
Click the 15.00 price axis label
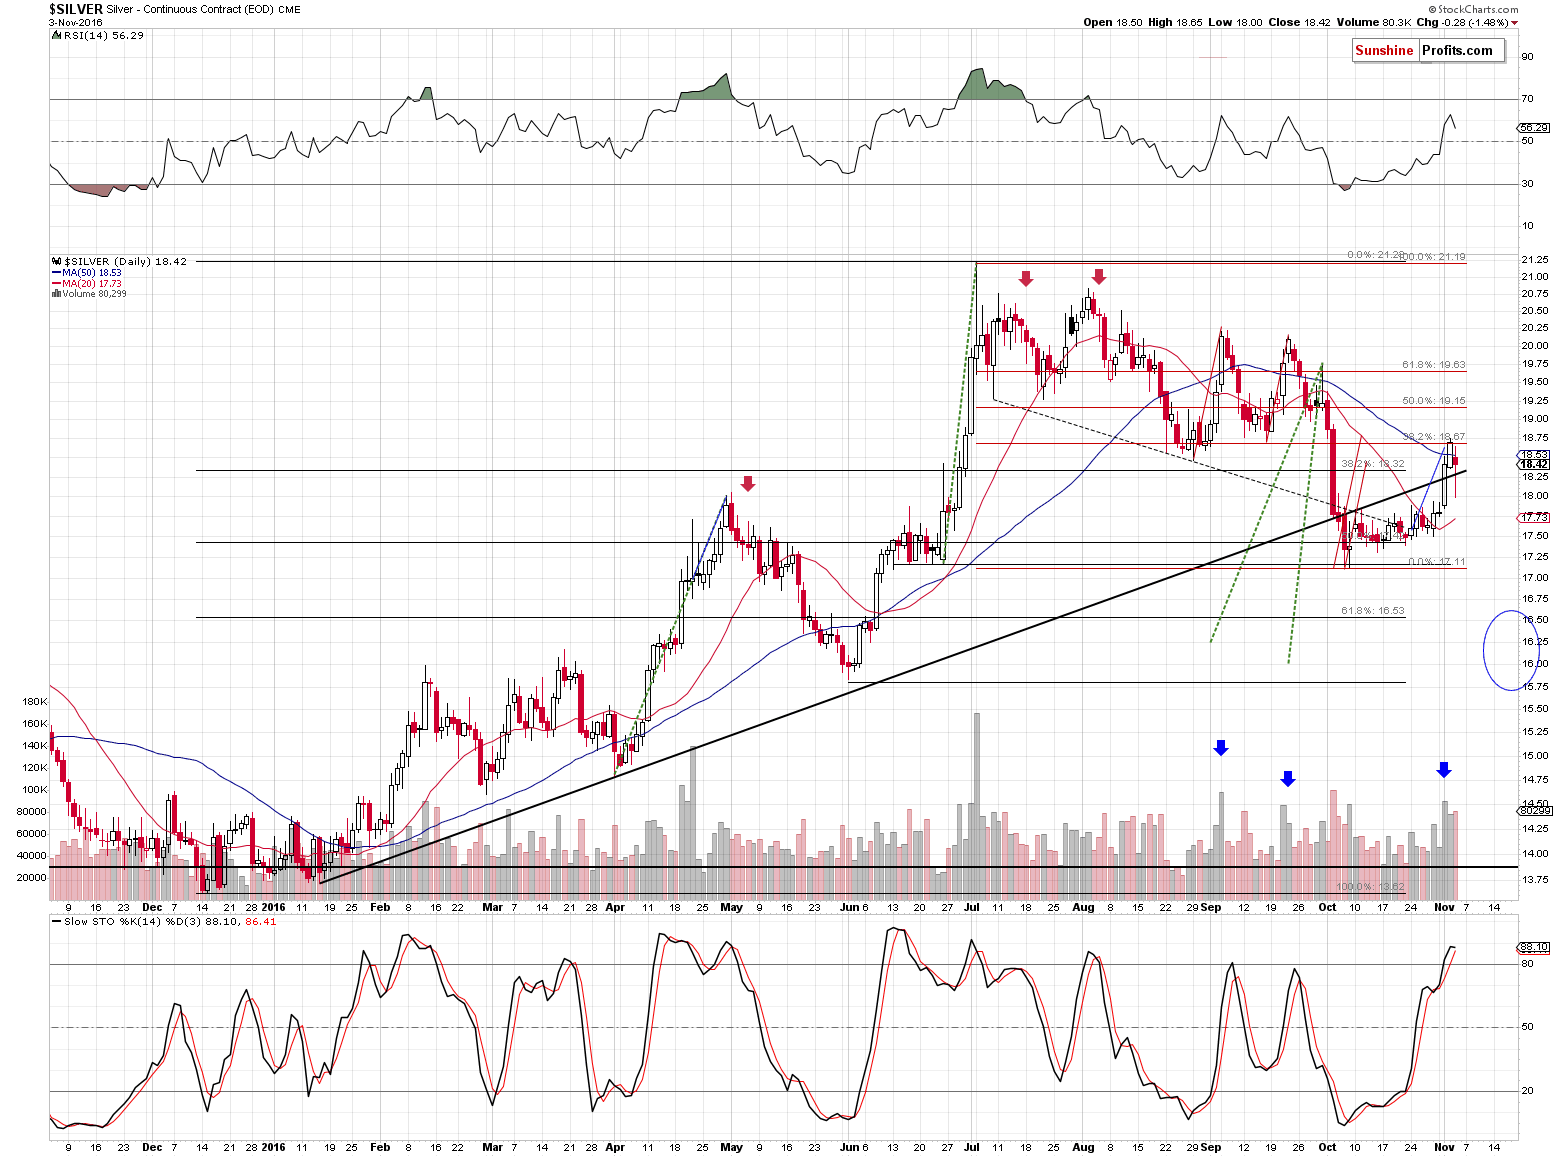[1535, 755]
